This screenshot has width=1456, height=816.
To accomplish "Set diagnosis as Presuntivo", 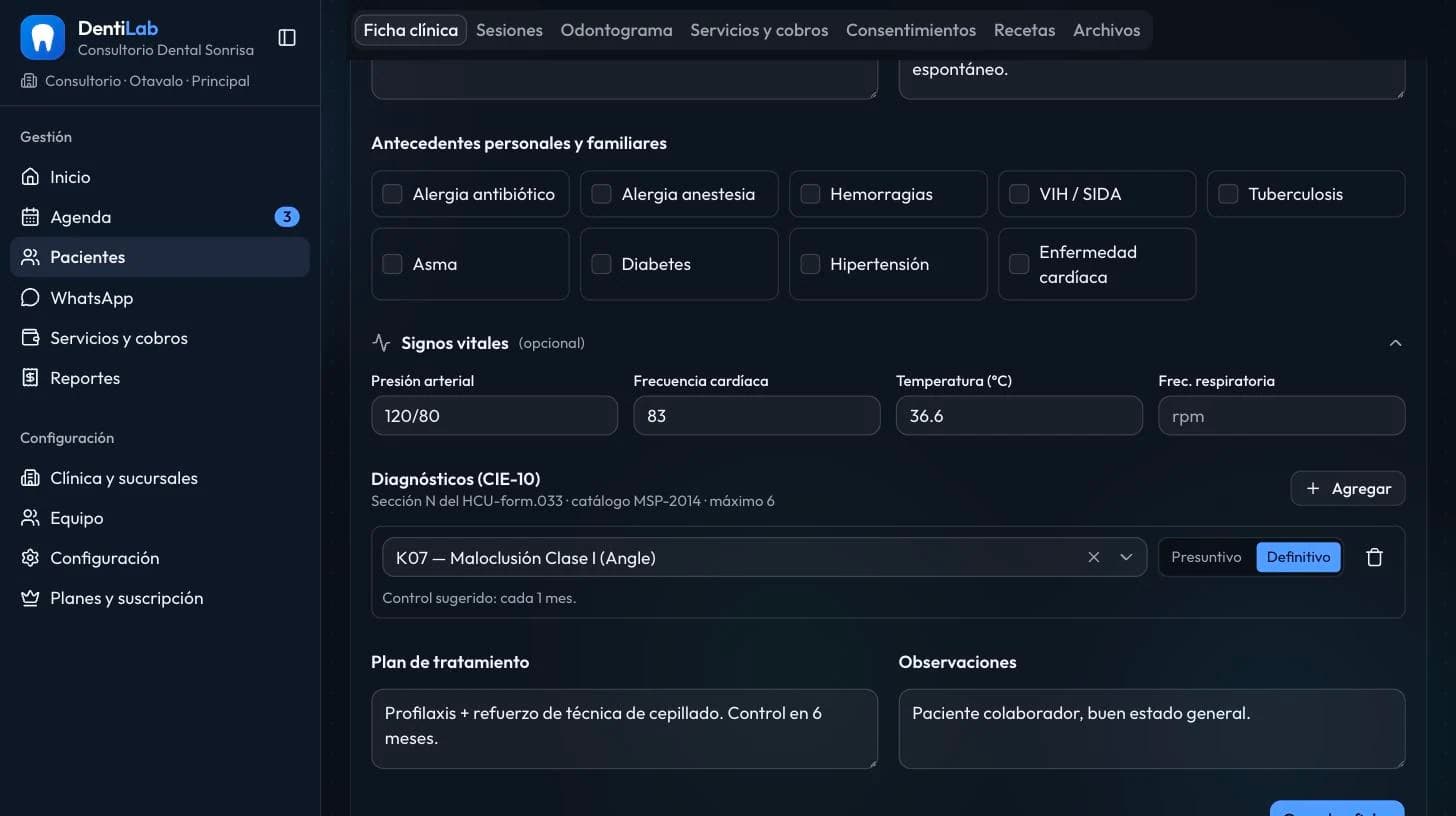I will [x=1206, y=558].
